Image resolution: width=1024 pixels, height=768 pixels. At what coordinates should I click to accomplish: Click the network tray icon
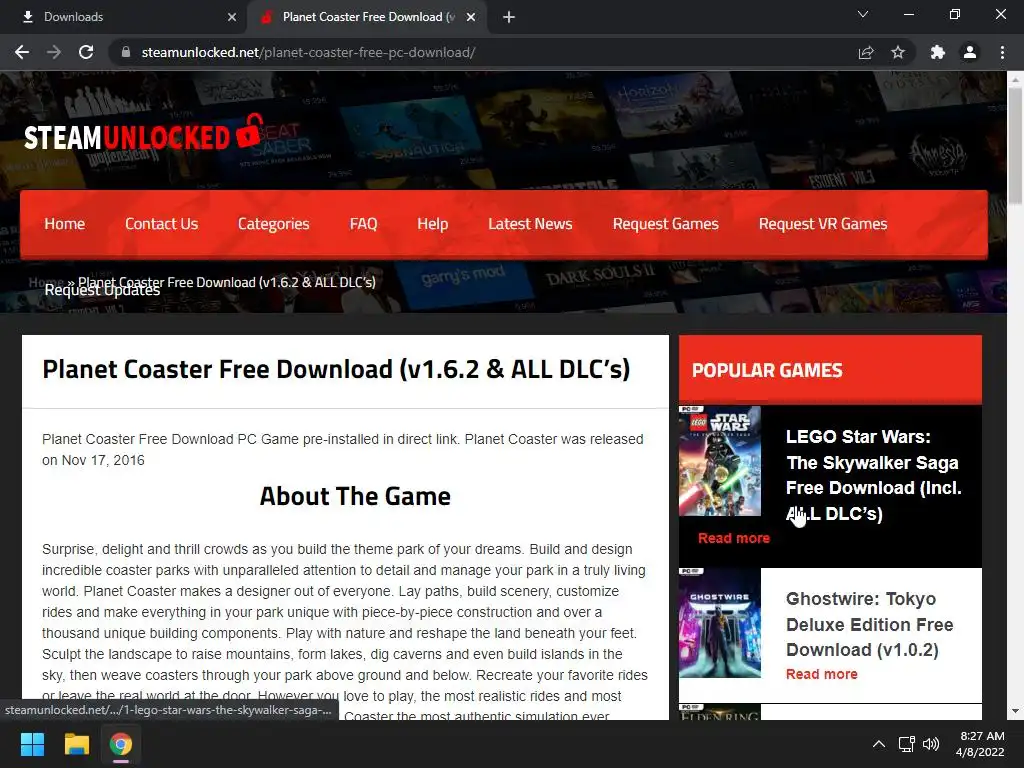906,744
